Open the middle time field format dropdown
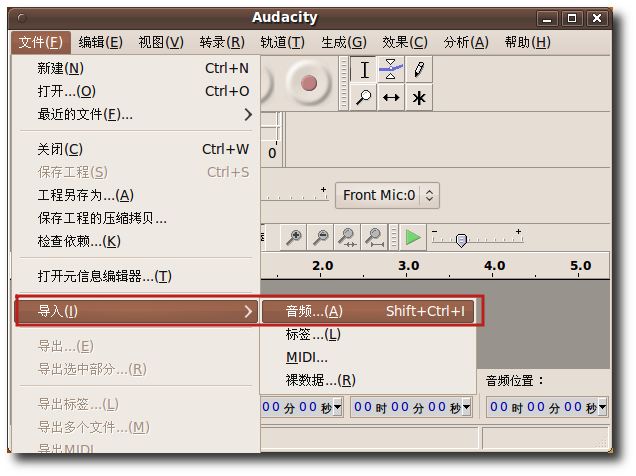Screen dimensions: 636x476 [466, 407]
